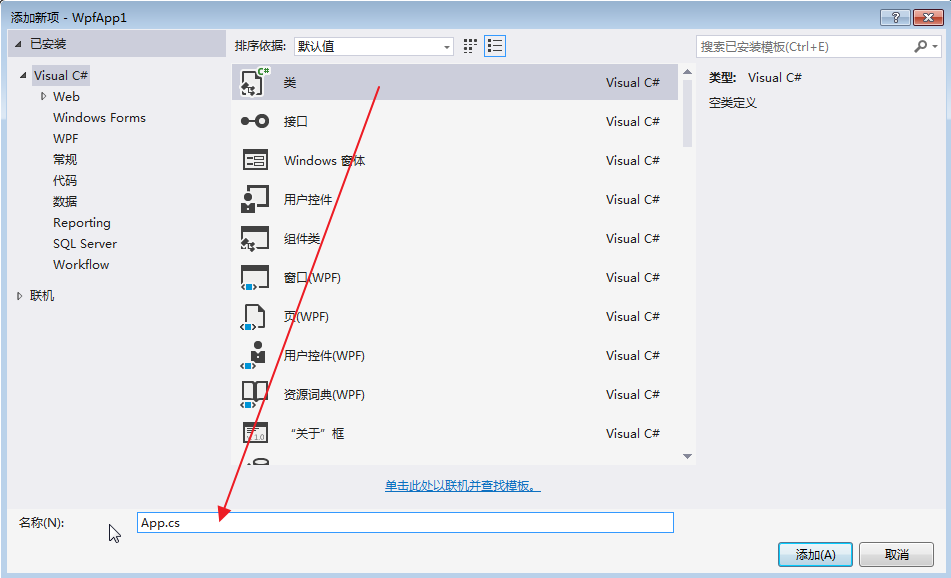Viewport: 951px width, 578px height.
Task: Click the 名称 name input field
Action: coord(404,522)
